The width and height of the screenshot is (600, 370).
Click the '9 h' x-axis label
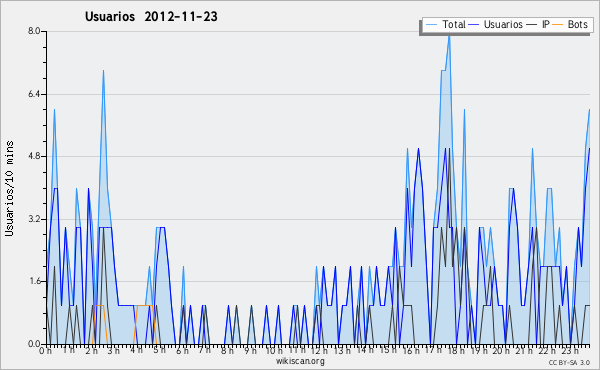tap(250, 351)
